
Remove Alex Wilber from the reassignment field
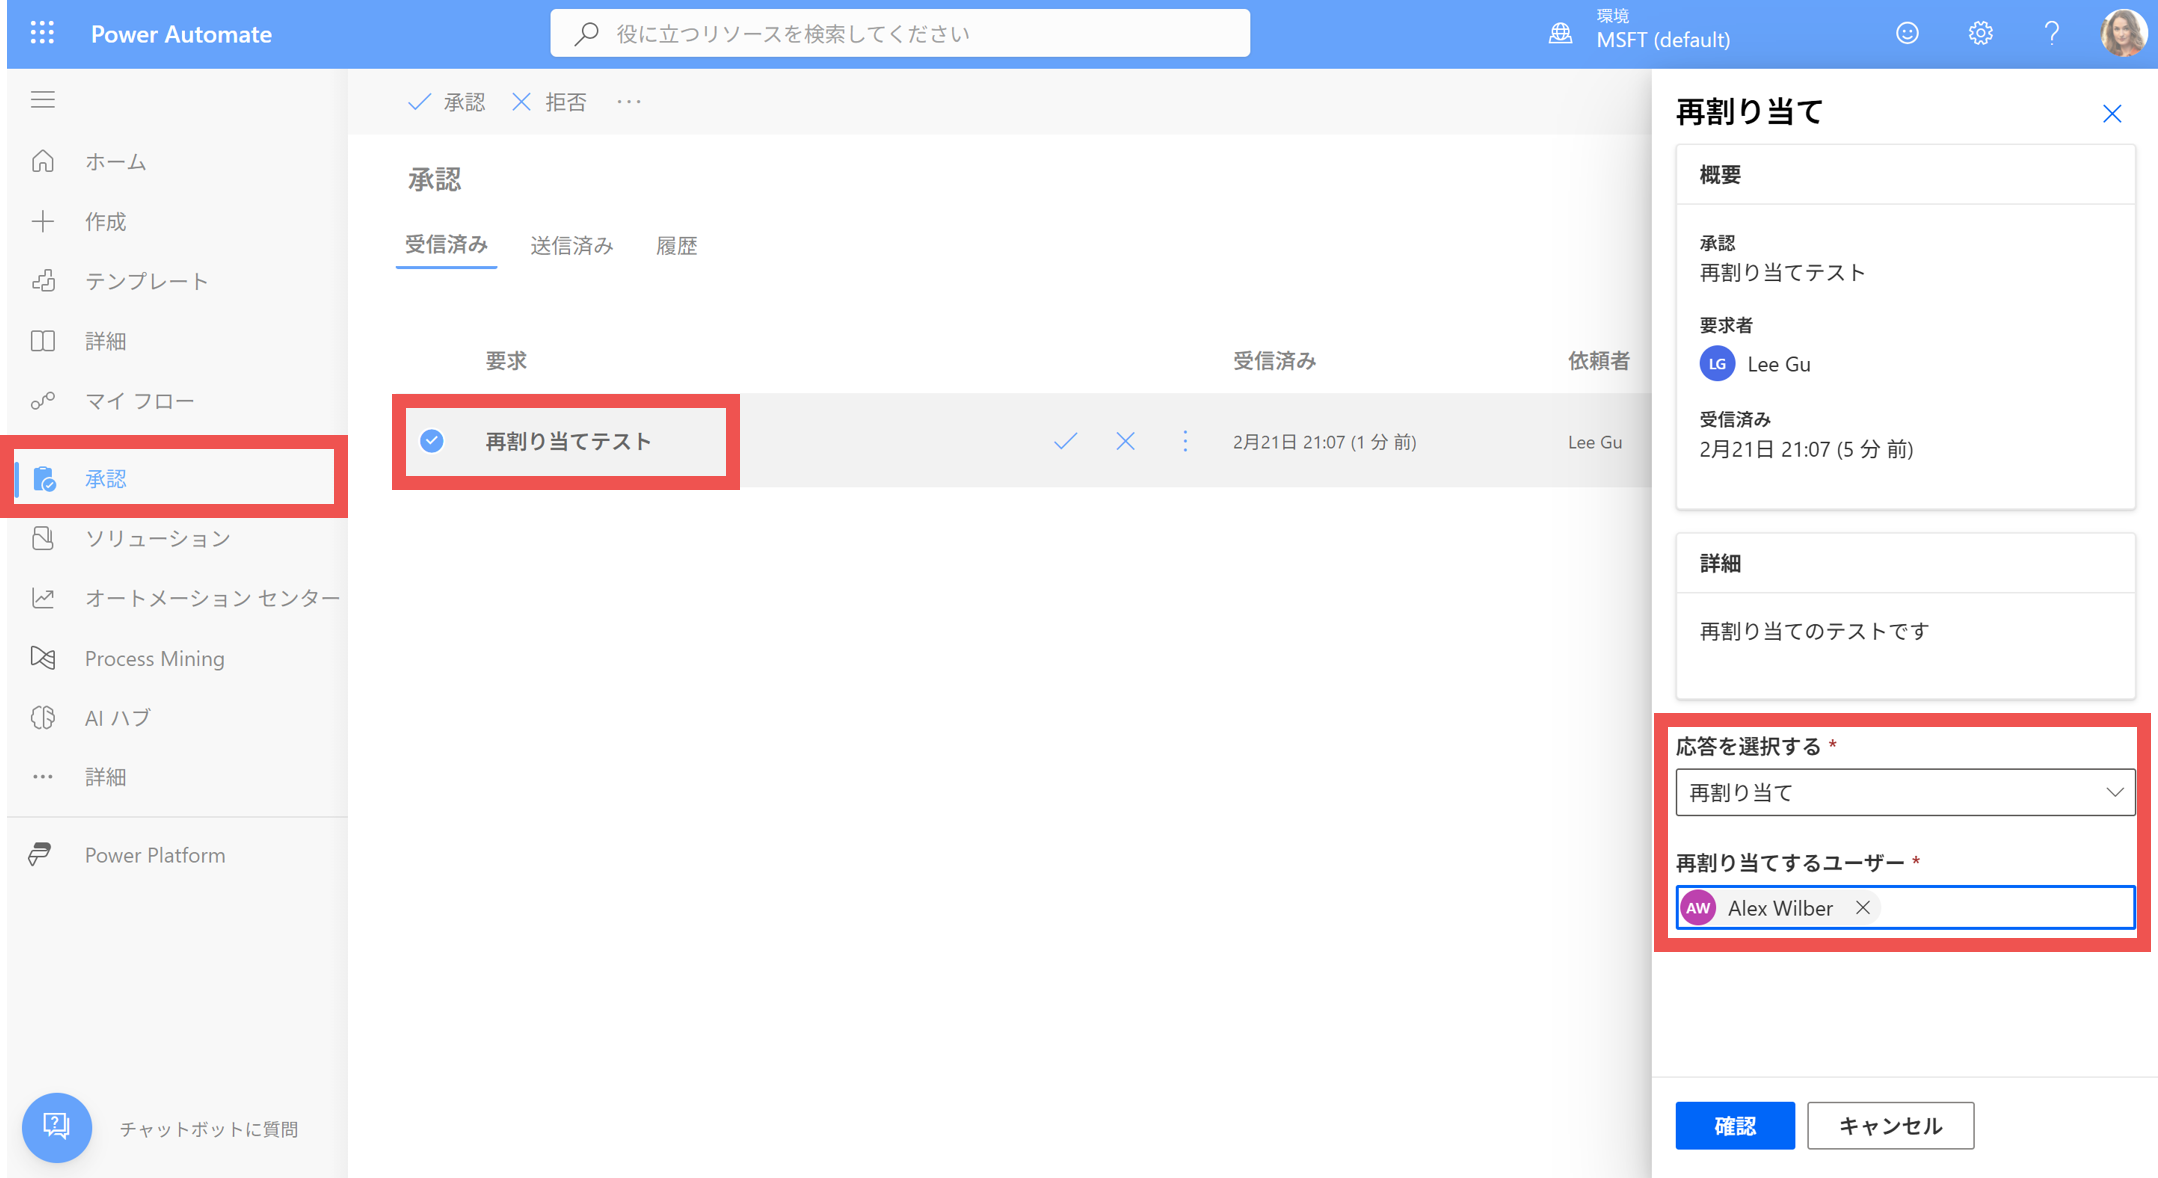coord(1863,907)
